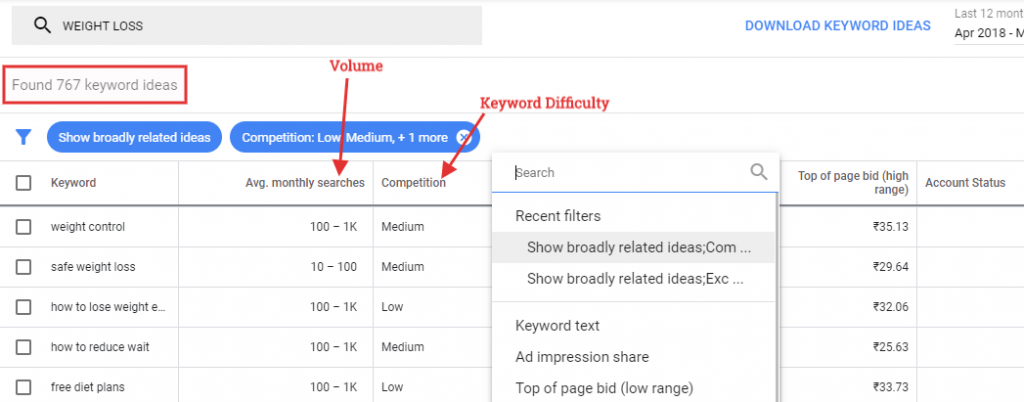Check the box for weight control
The height and width of the screenshot is (402, 1024).
pyautogui.click(x=24, y=227)
